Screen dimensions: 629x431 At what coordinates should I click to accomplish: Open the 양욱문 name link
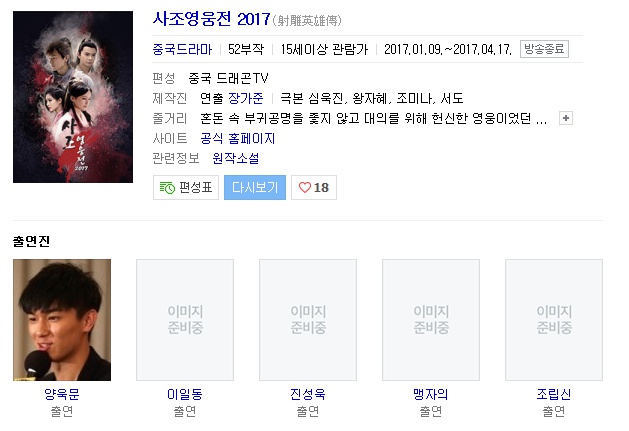pyautogui.click(x=62, y=394)
